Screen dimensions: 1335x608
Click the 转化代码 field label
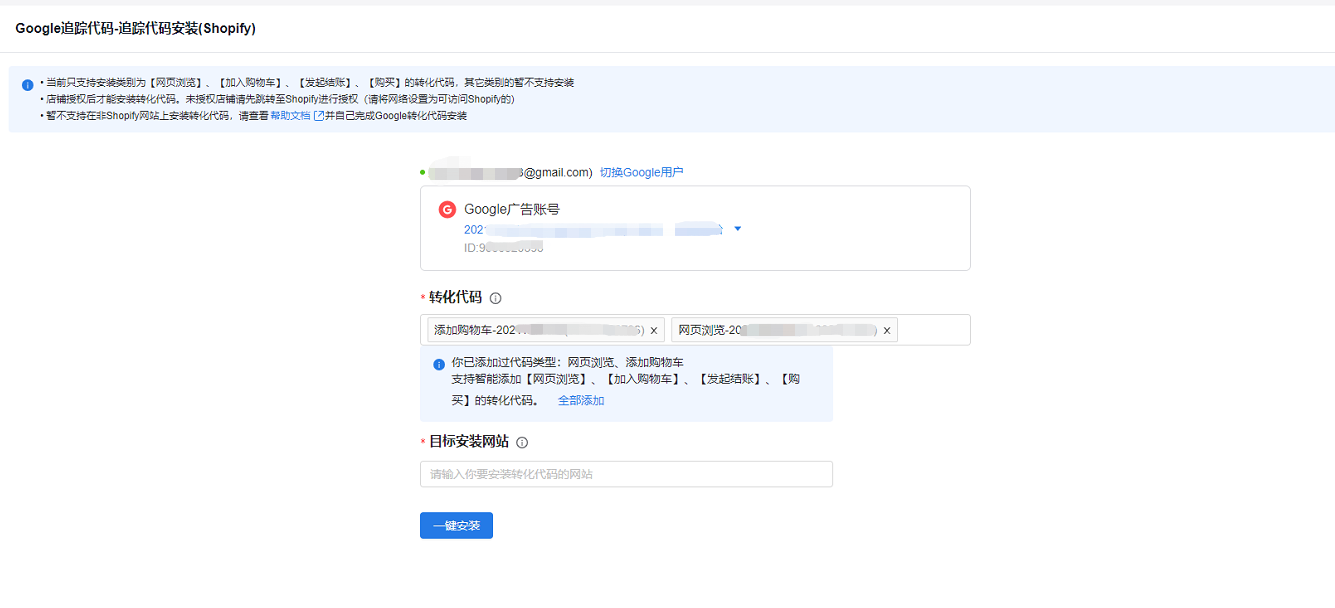(455, 298)
